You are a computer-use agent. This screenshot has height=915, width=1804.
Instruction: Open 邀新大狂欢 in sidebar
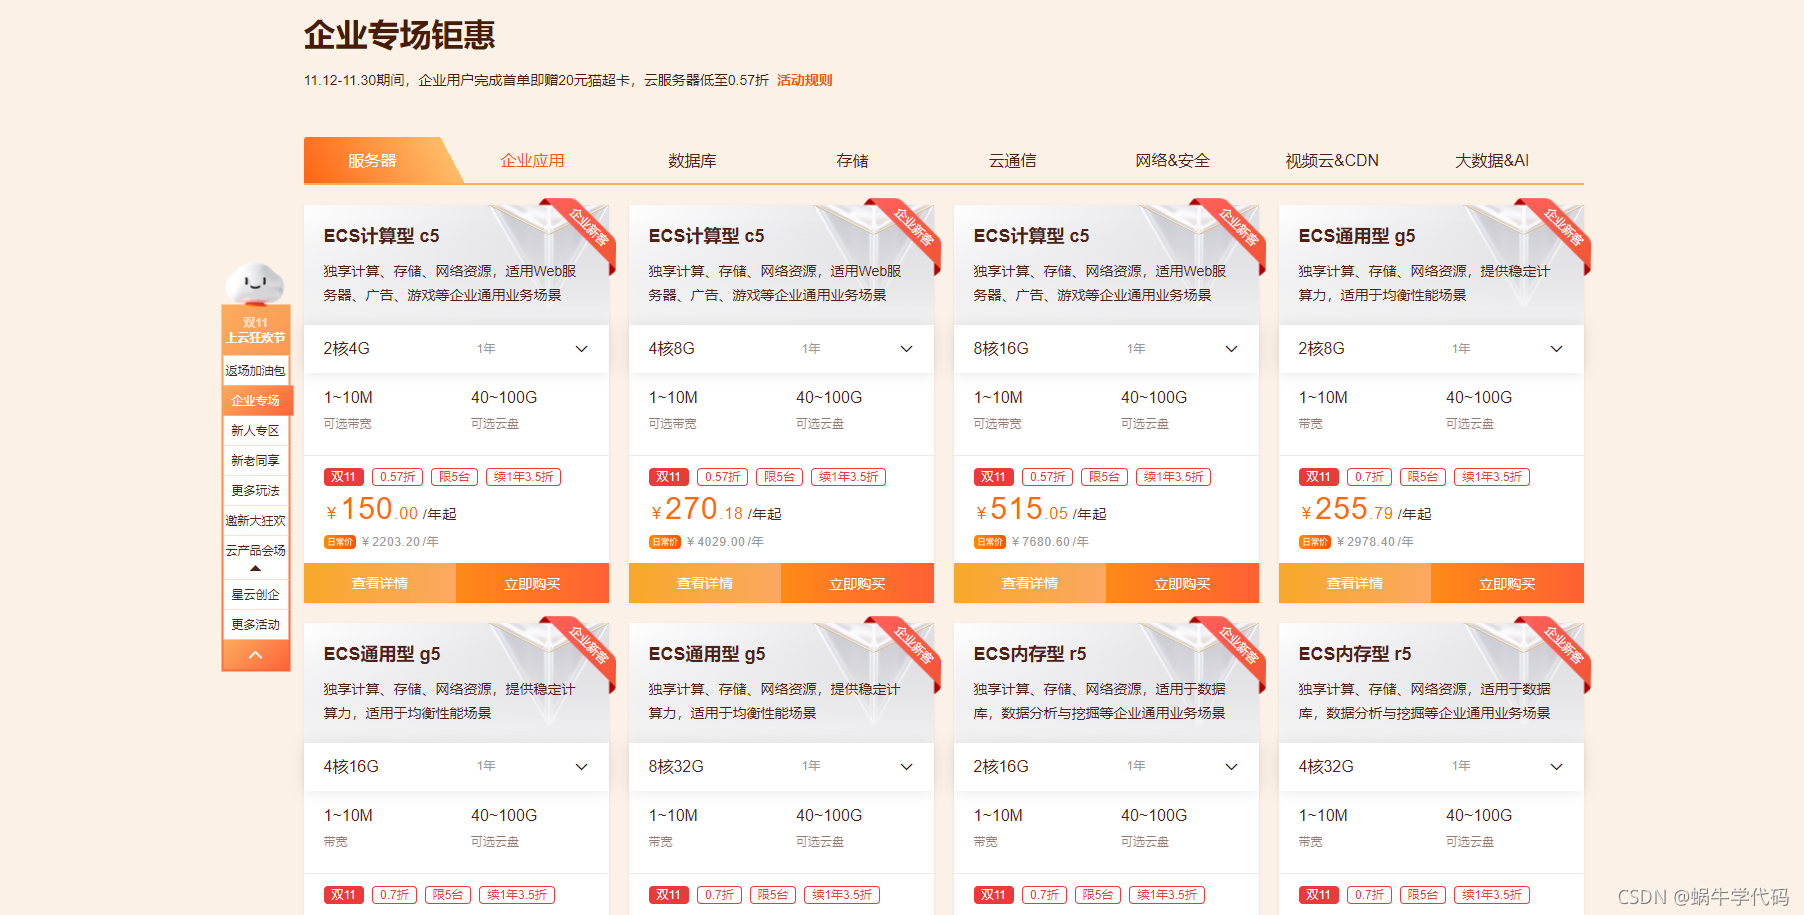(x=256, y=520)
